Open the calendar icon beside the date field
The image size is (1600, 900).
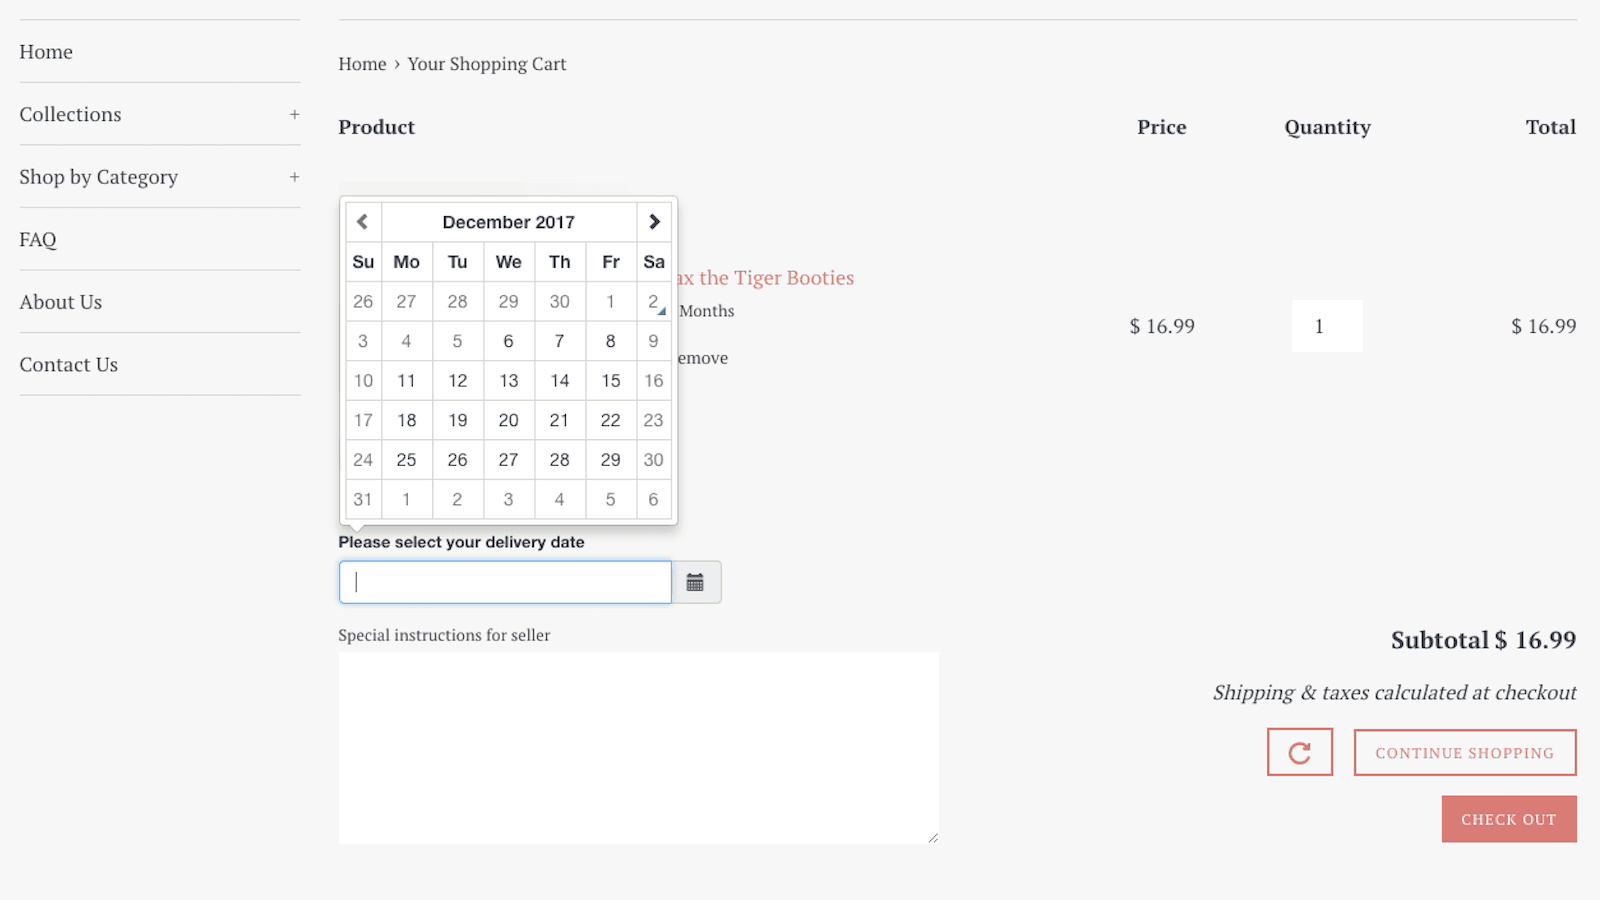[695, 582]
